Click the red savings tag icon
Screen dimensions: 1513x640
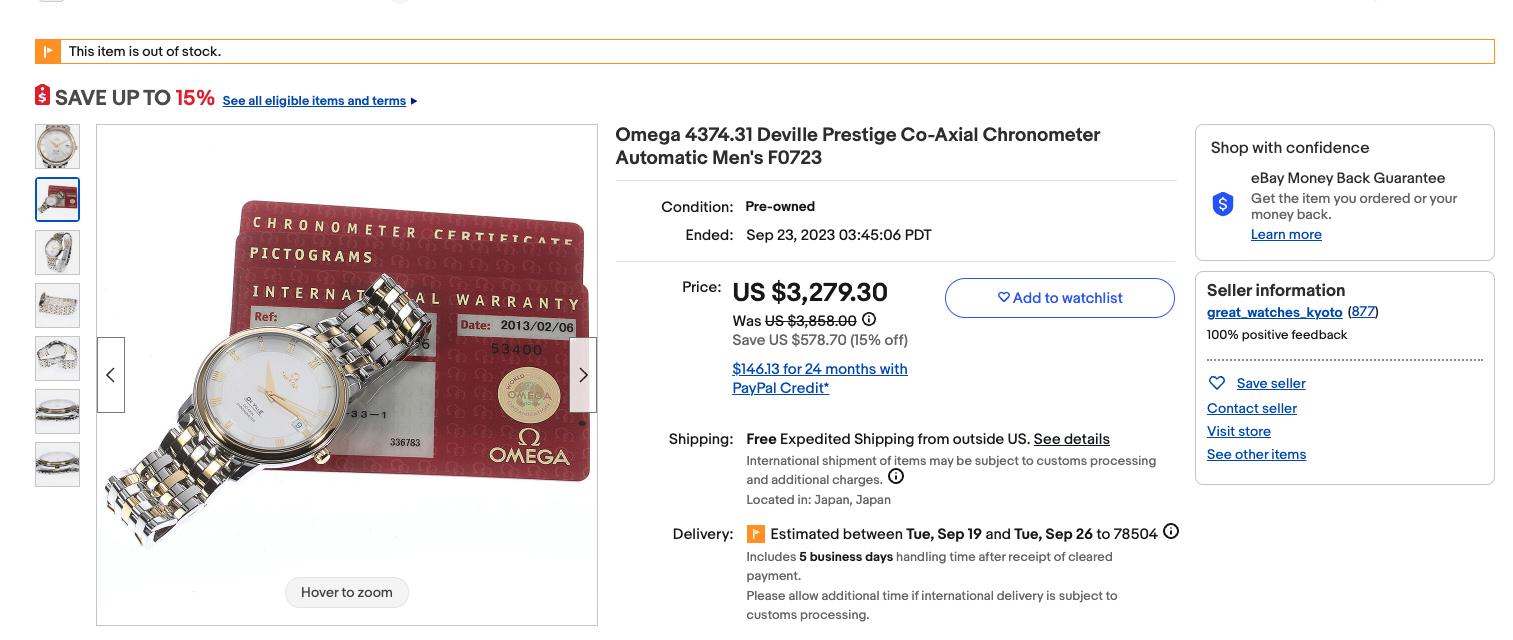pos(42,96)
